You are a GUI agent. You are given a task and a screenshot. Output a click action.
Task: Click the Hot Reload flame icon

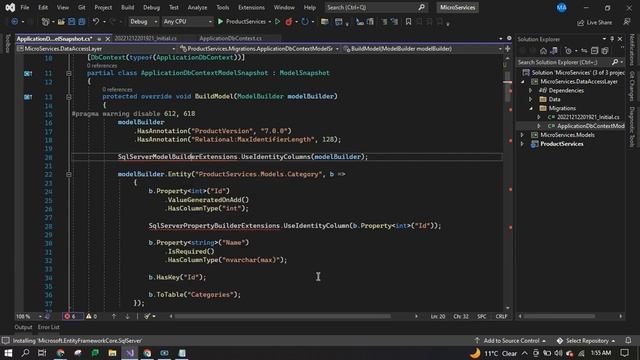(x=289, y=22)
